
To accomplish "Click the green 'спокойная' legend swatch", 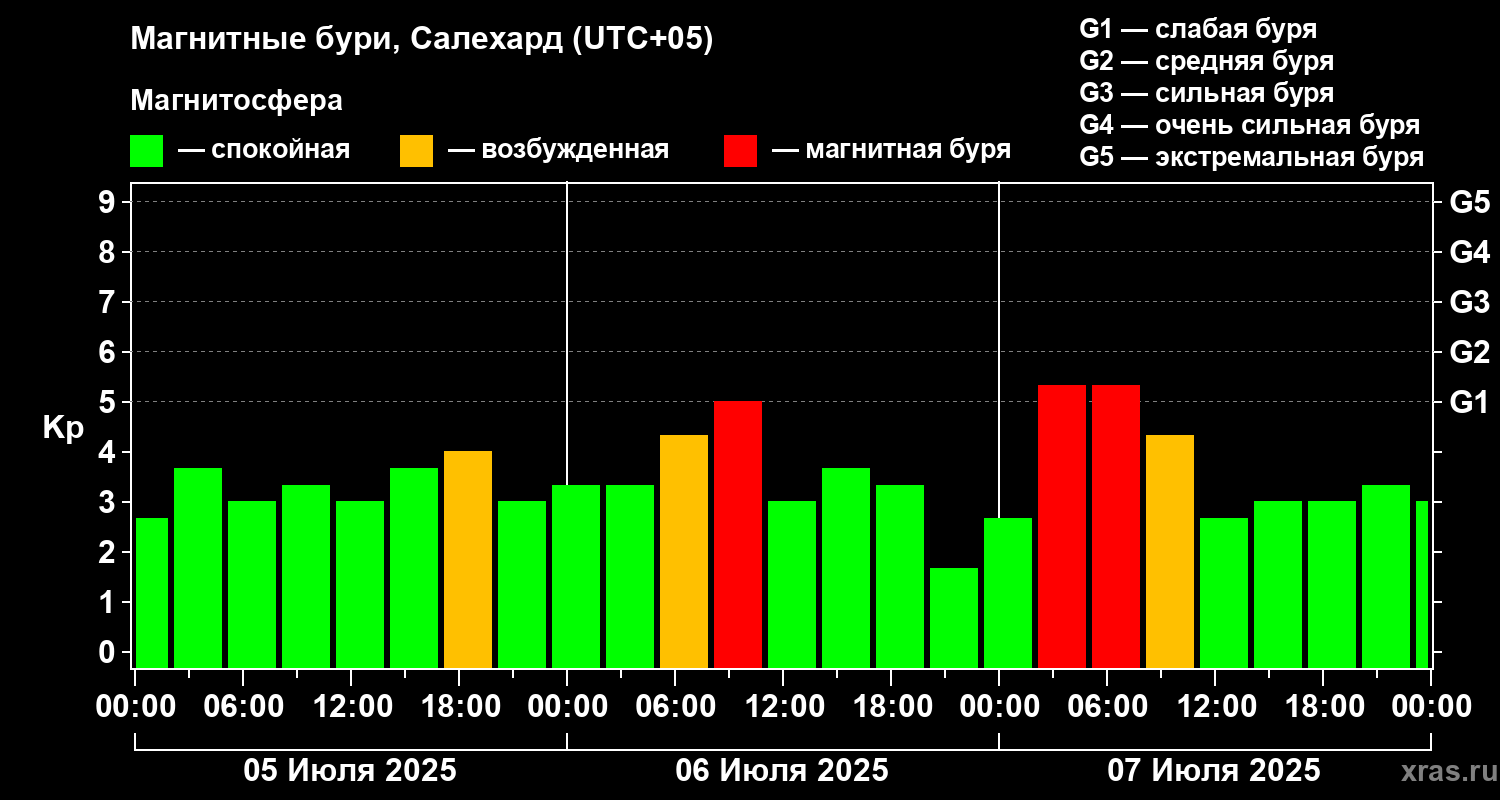I will tap(147, 151).
